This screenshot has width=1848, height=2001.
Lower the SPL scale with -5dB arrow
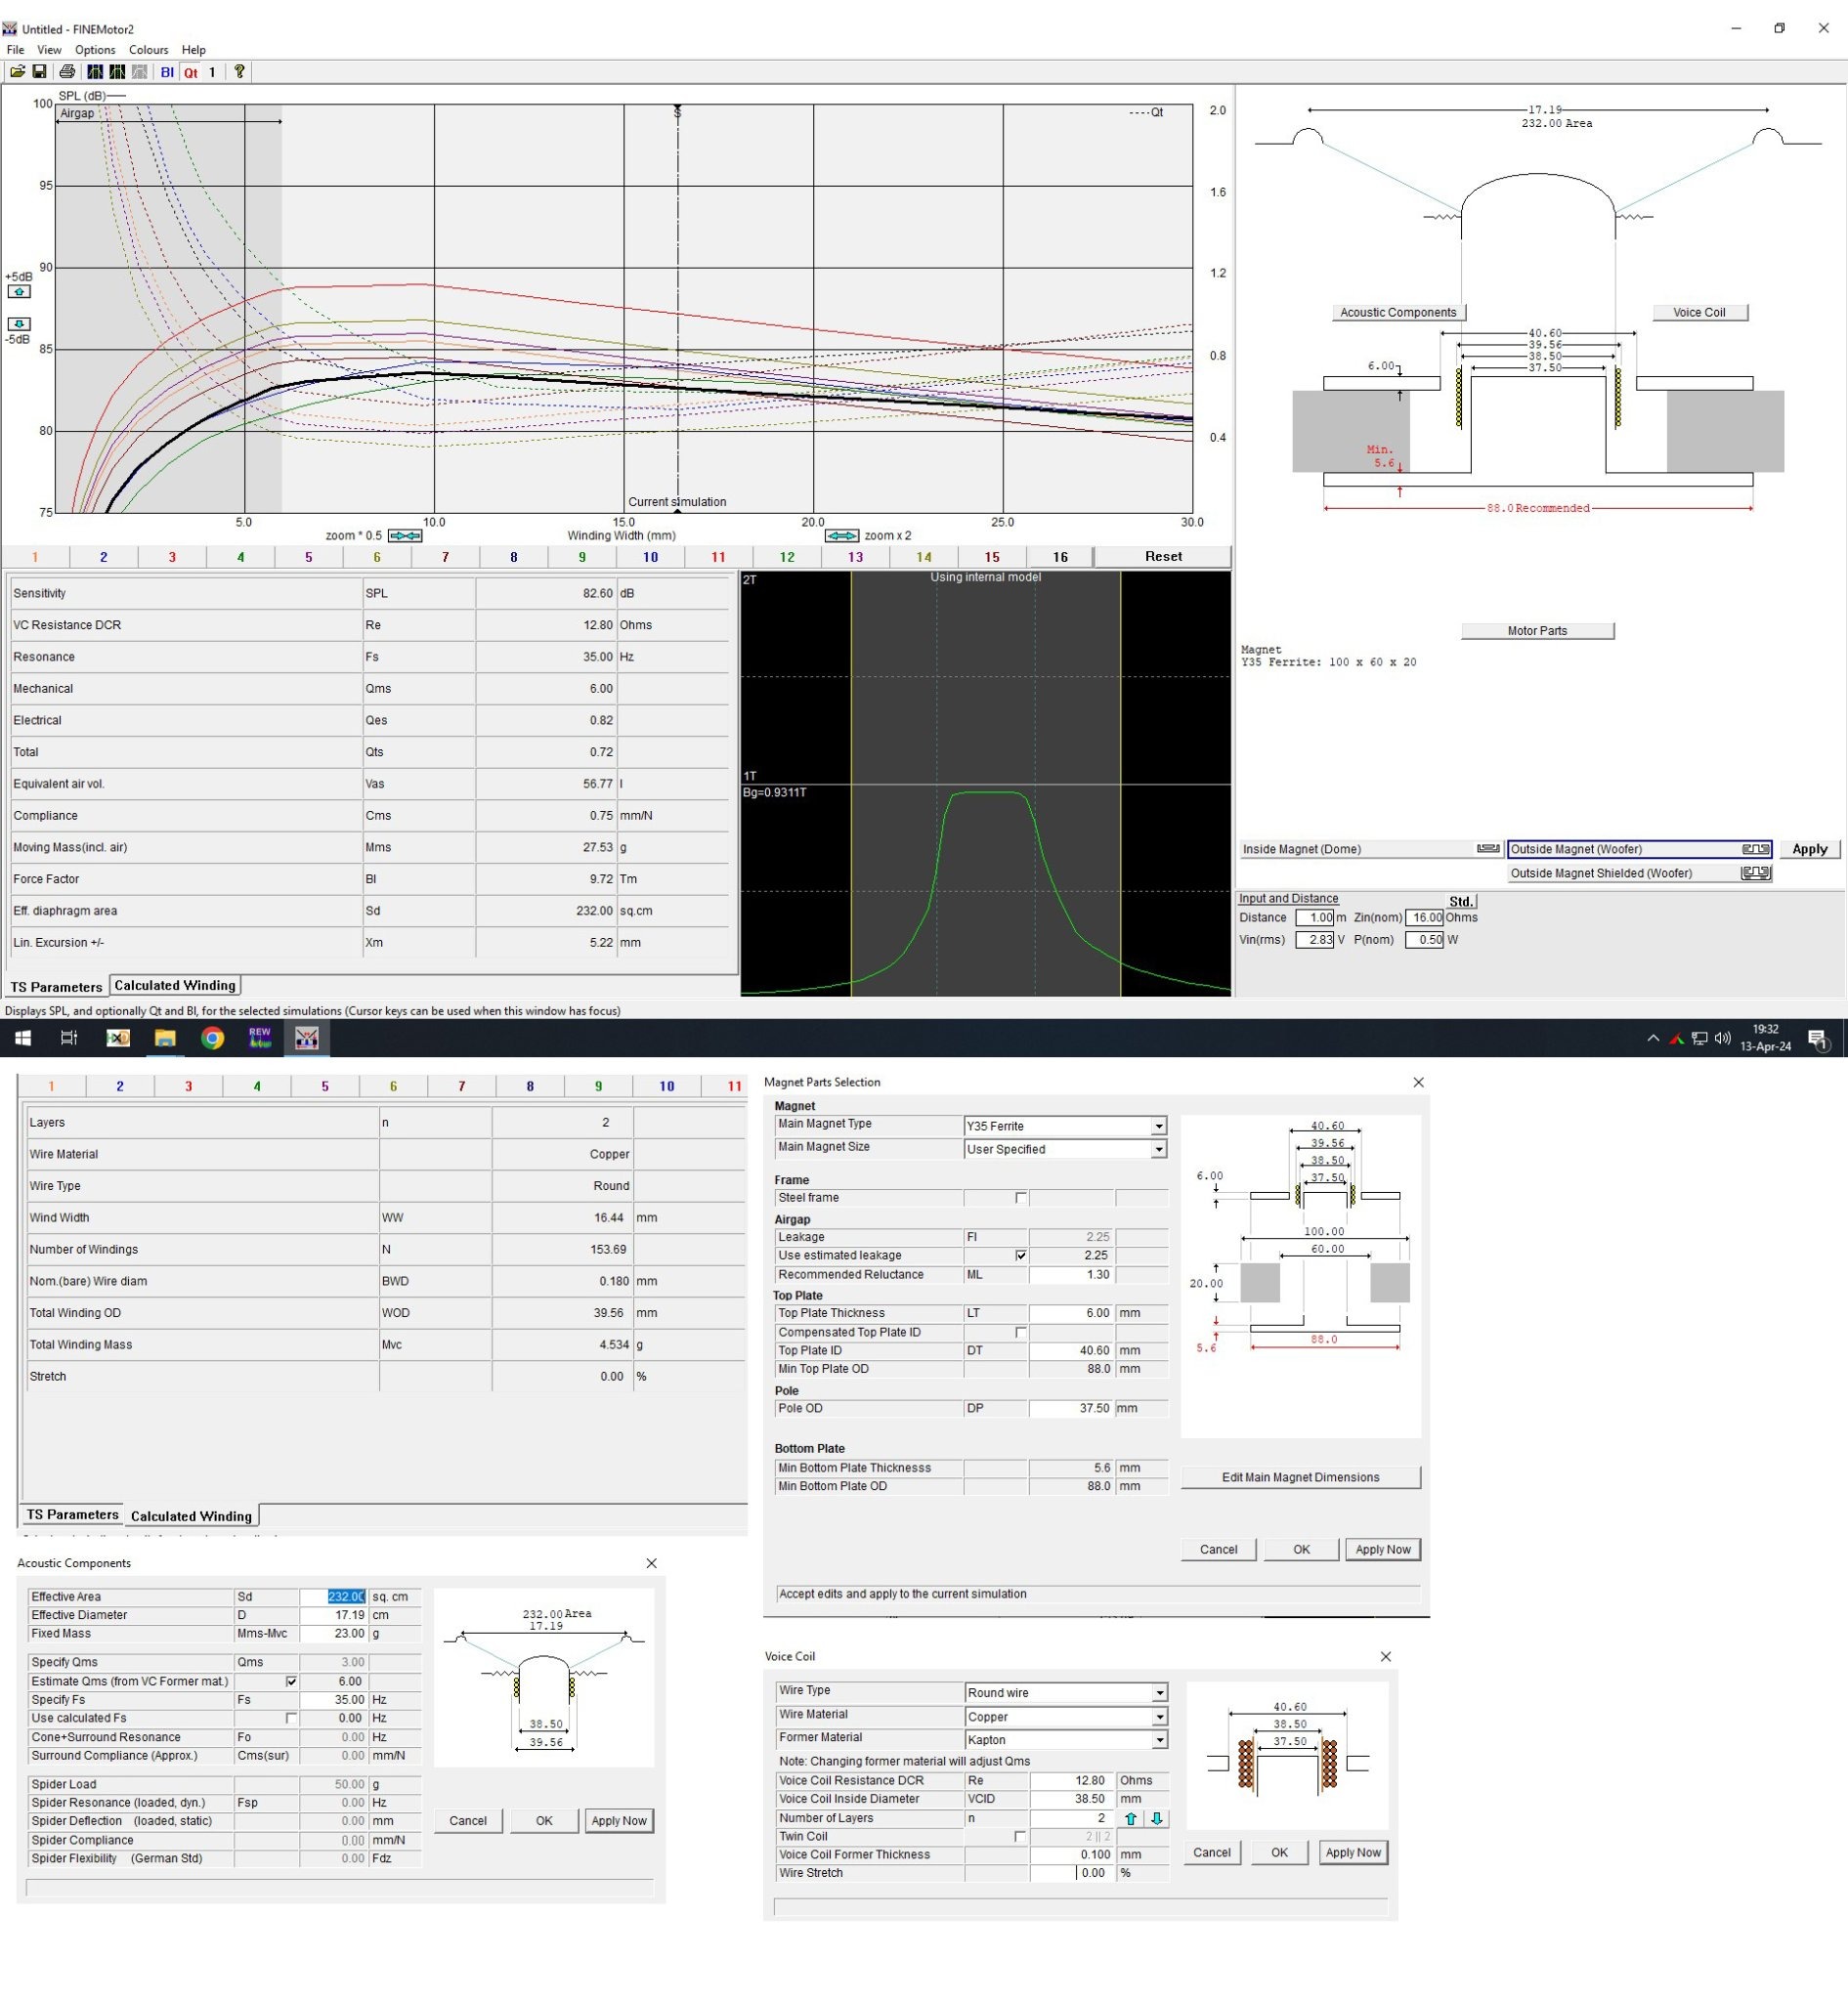click(x=19, y=324)
